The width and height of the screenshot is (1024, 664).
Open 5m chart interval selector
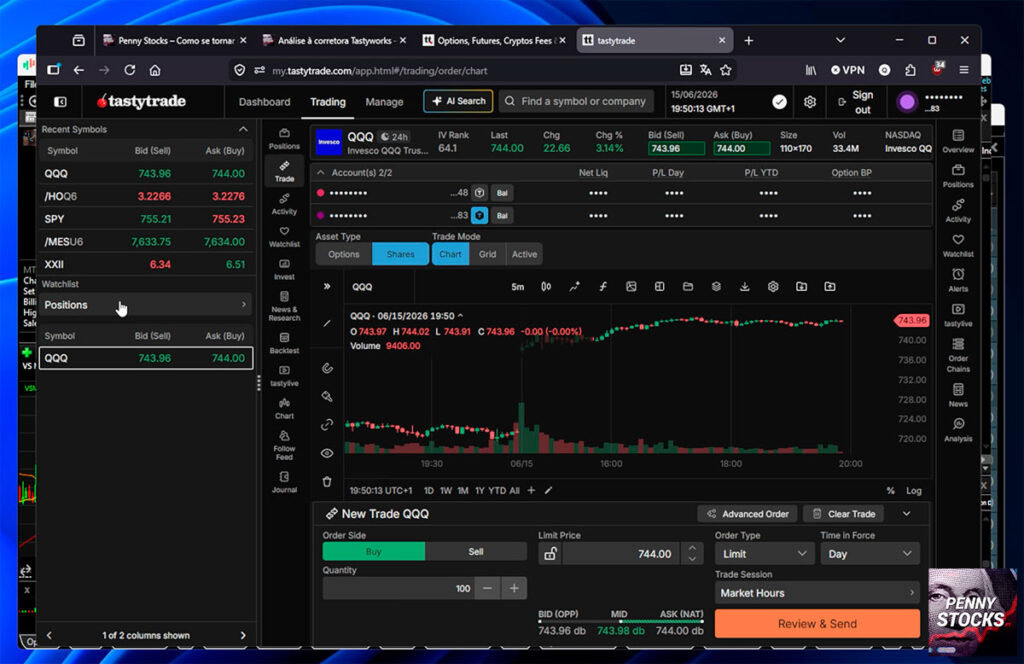point(517,287)
